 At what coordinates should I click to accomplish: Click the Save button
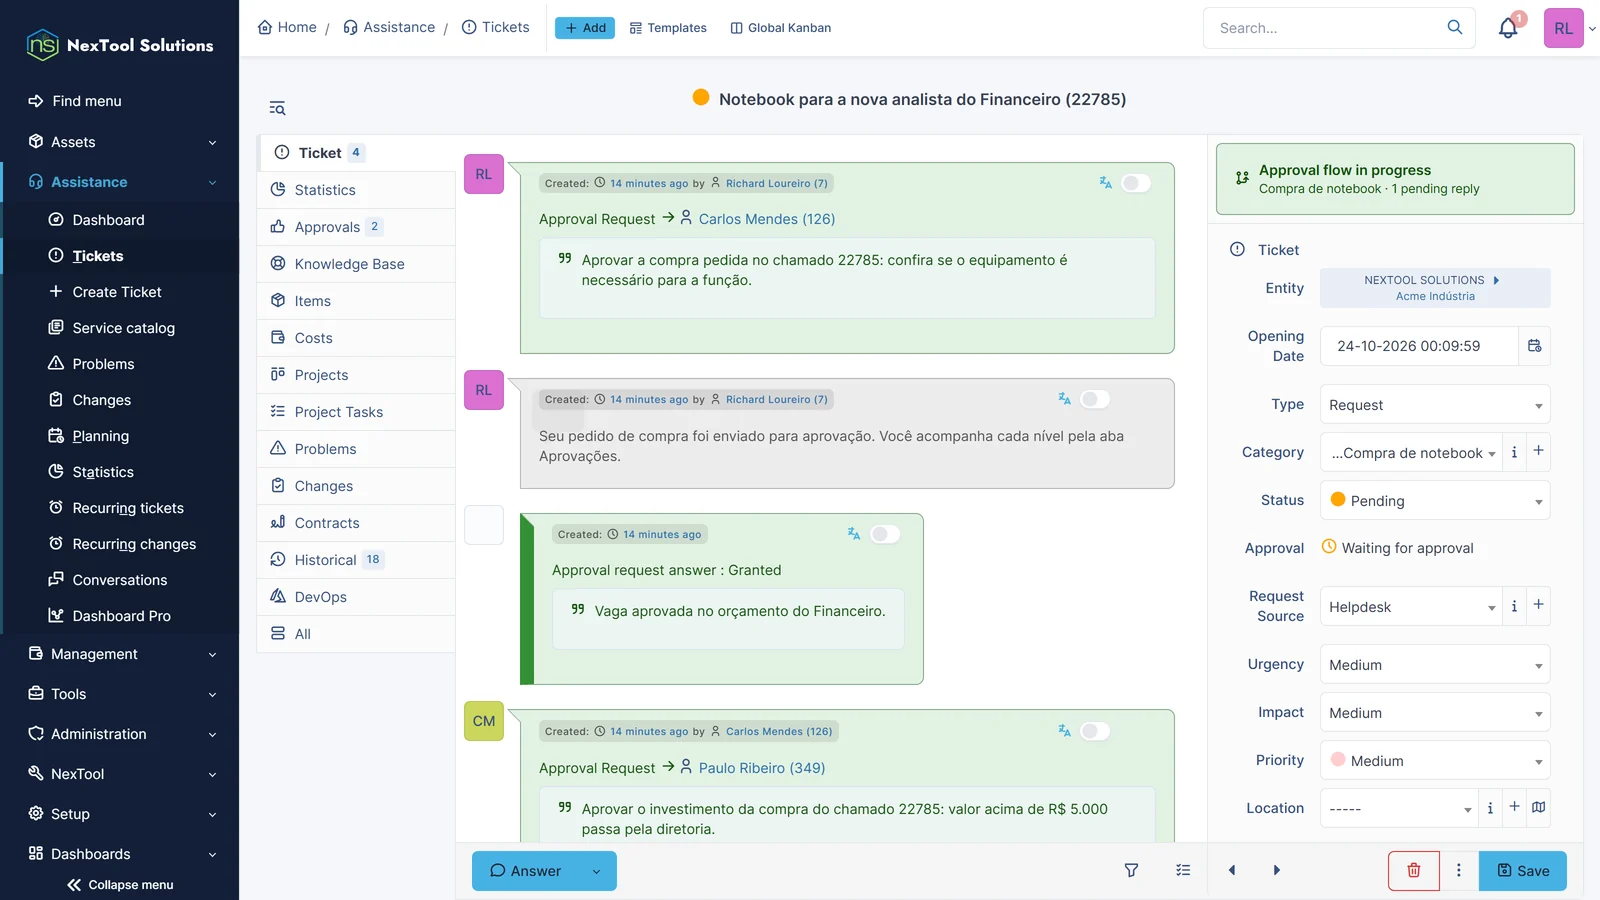pos(1523,871)
